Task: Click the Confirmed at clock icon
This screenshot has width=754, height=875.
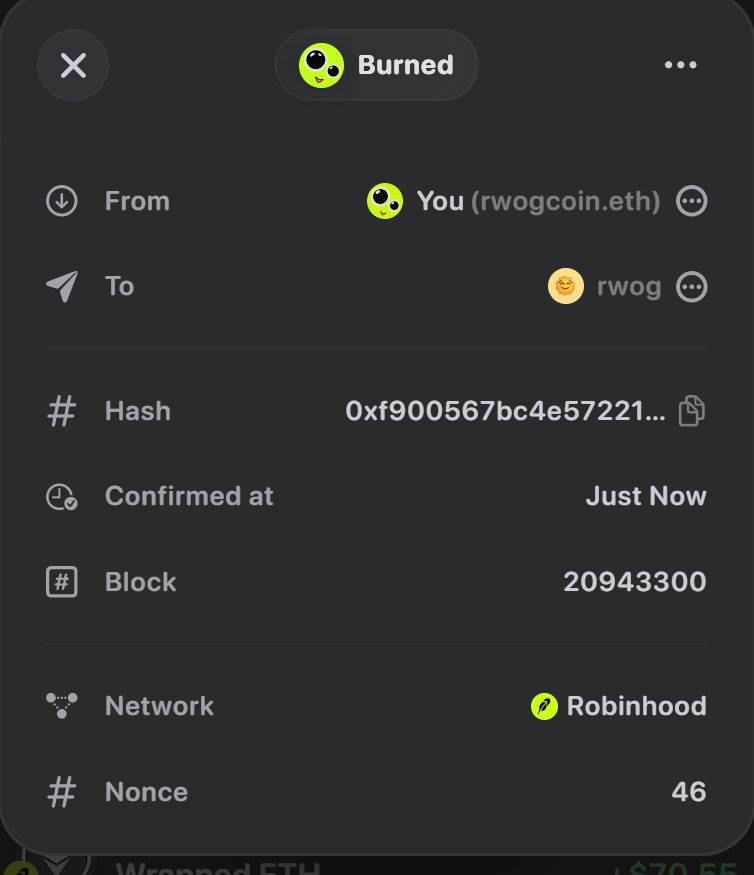Action: (61, 497)
